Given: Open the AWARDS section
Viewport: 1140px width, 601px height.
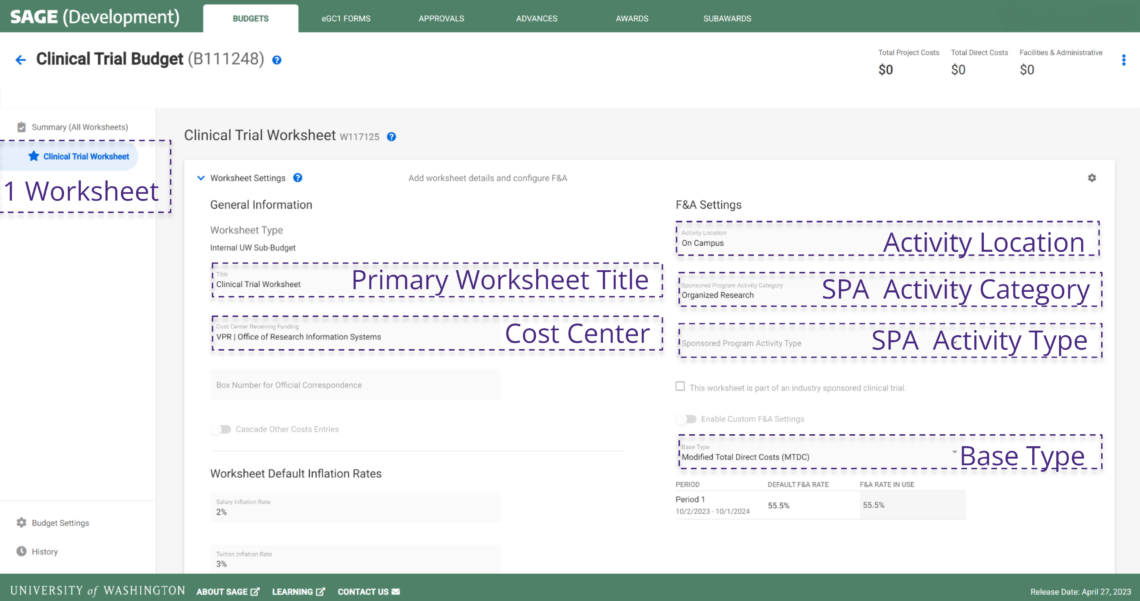Looking at the screenshot, I should click(x=632, y=17).
